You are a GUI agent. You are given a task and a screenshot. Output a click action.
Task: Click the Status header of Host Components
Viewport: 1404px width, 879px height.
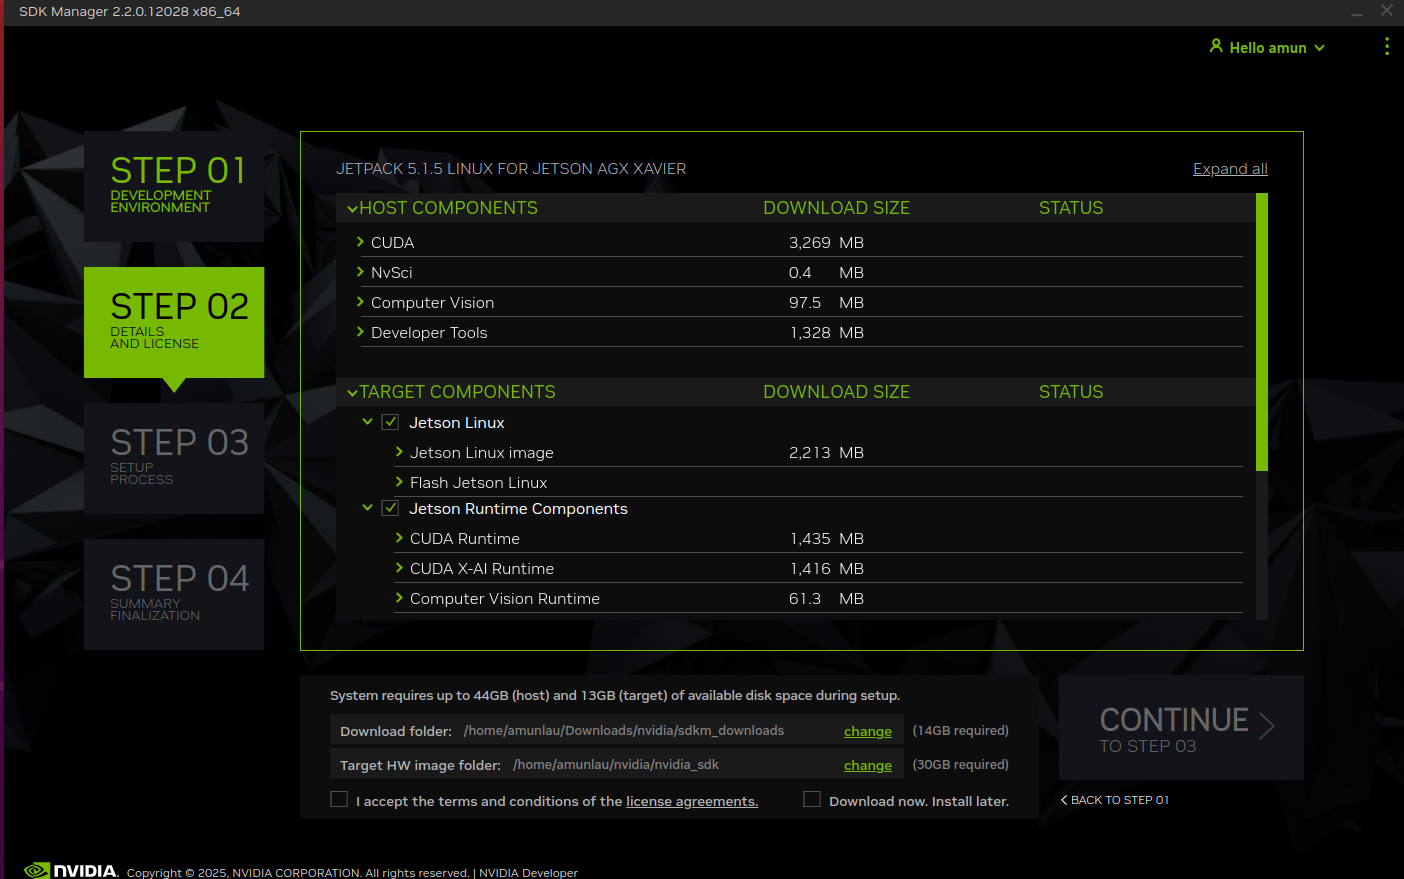coord(1071,208)
